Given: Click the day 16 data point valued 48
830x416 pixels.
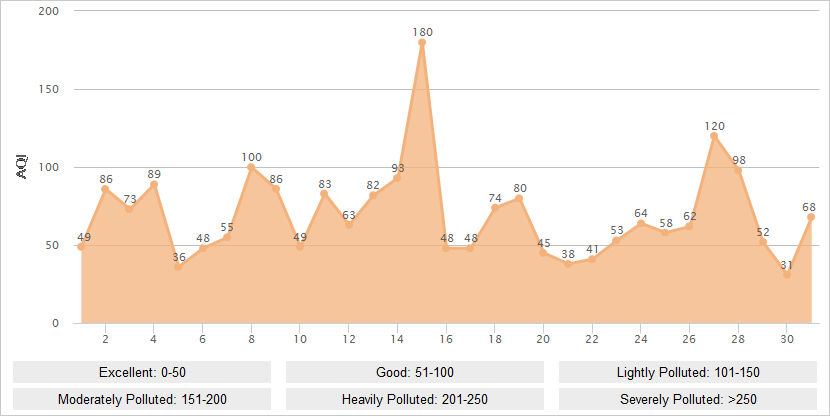Looking at the screenshot, I should (446, 248).
